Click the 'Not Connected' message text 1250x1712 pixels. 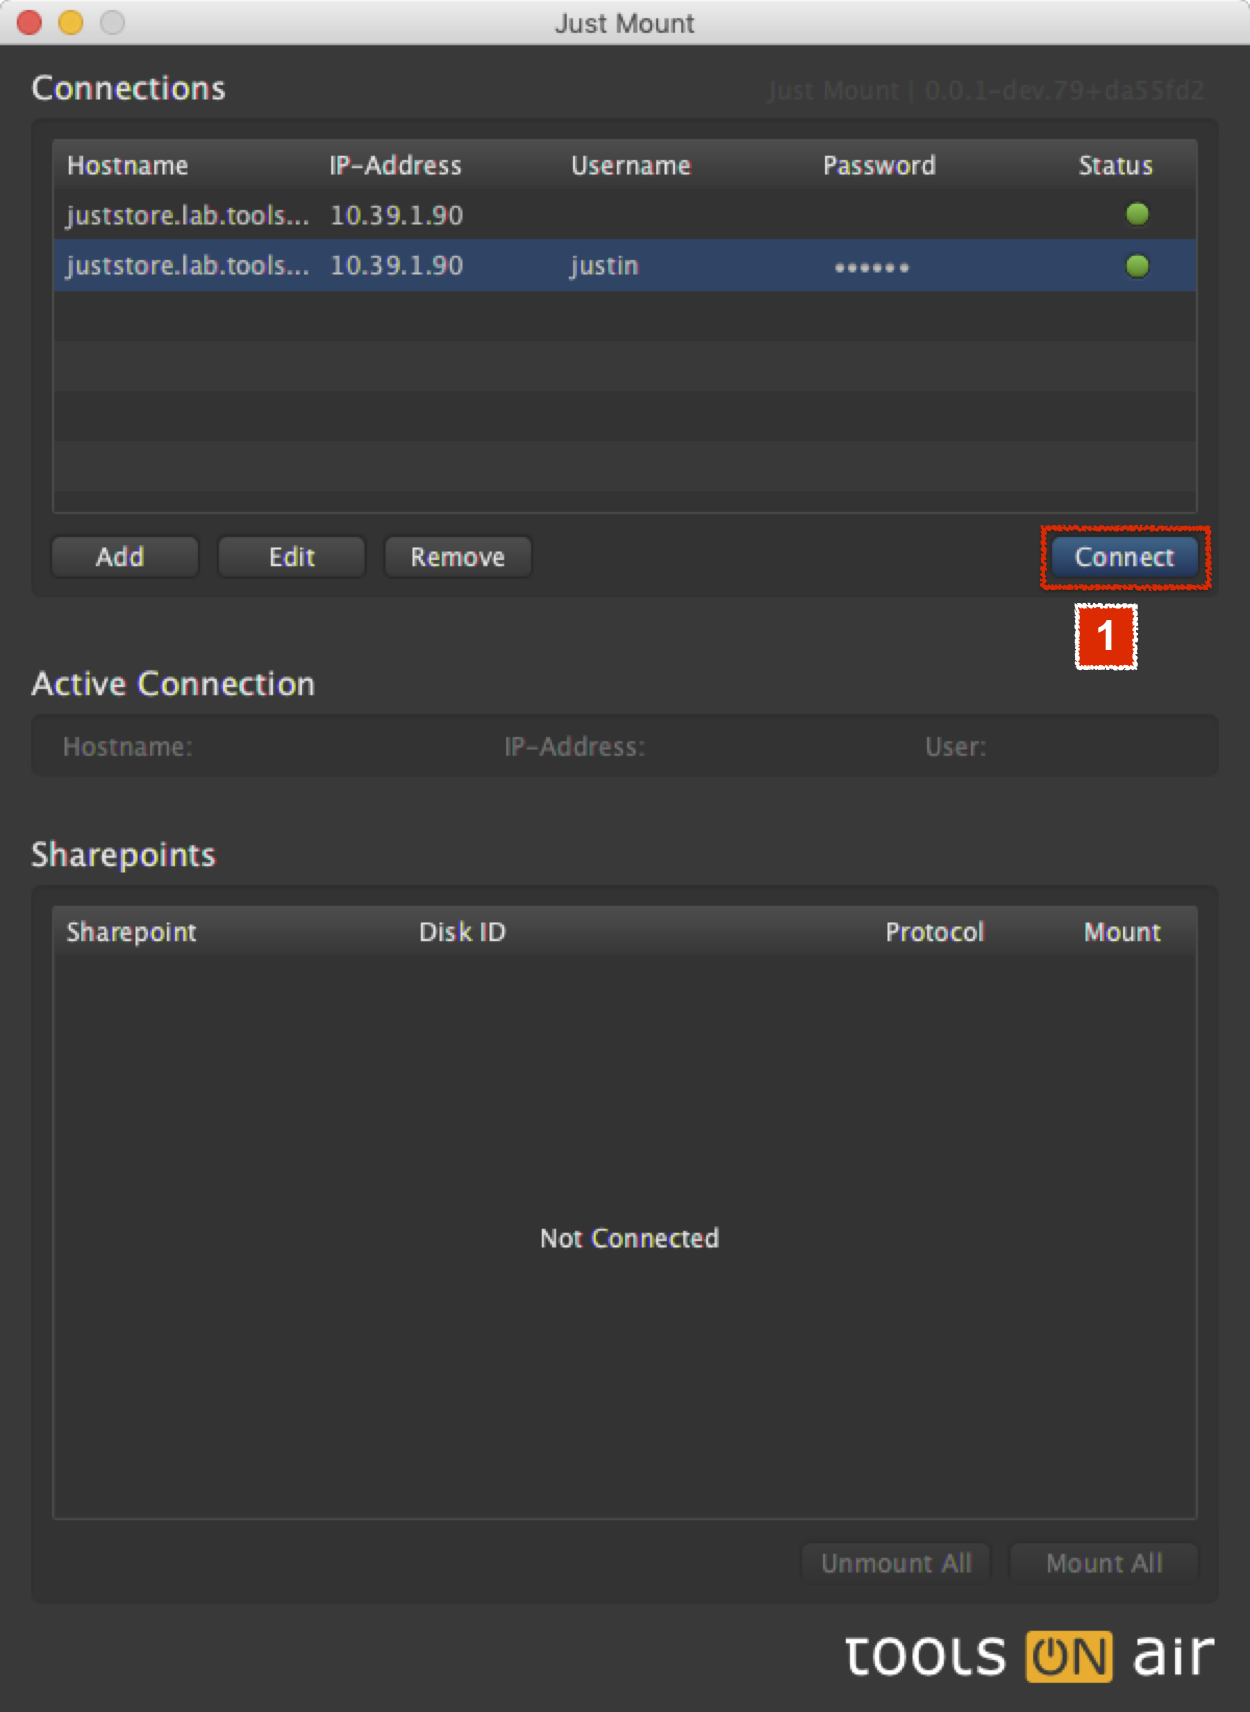(x=629, y=1238)
